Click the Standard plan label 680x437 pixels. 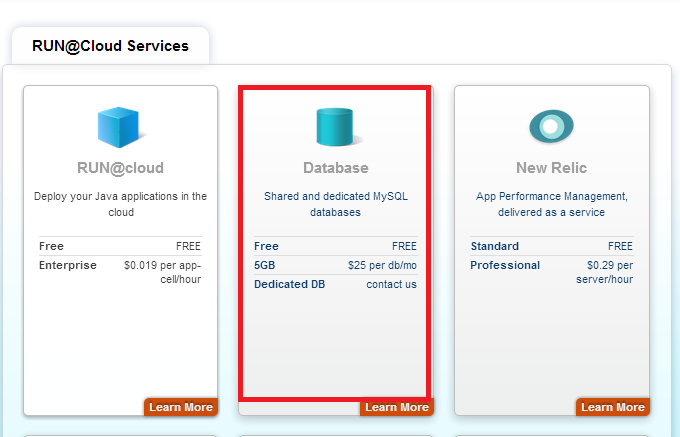point(495,246)
